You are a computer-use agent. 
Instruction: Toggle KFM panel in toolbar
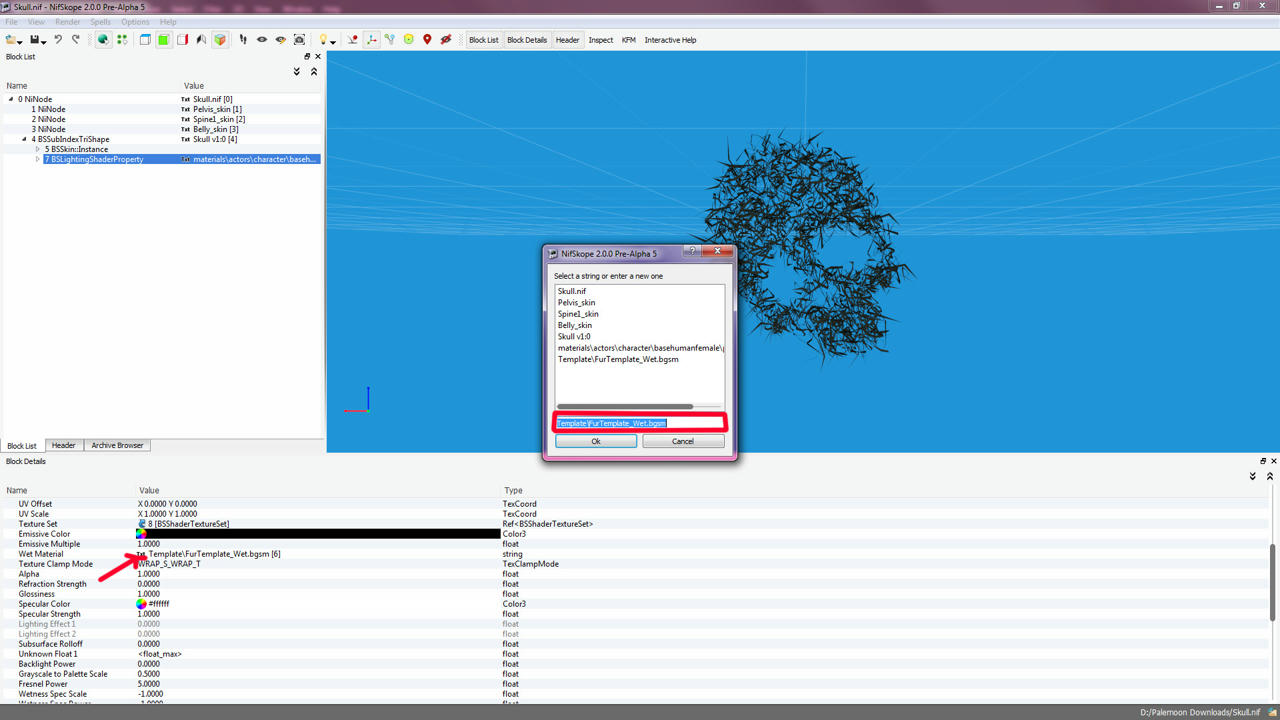(x=629, y=40)
